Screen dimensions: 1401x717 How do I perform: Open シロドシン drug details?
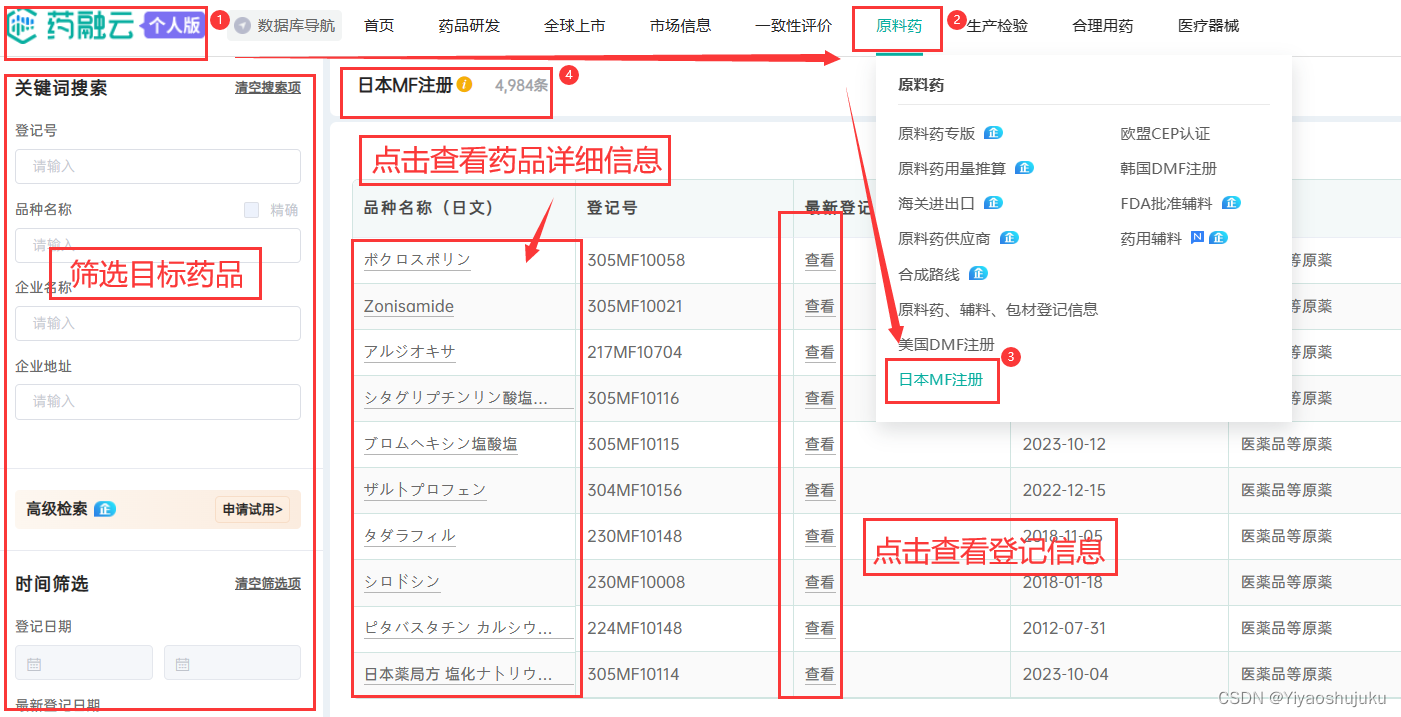click(402, 582)
